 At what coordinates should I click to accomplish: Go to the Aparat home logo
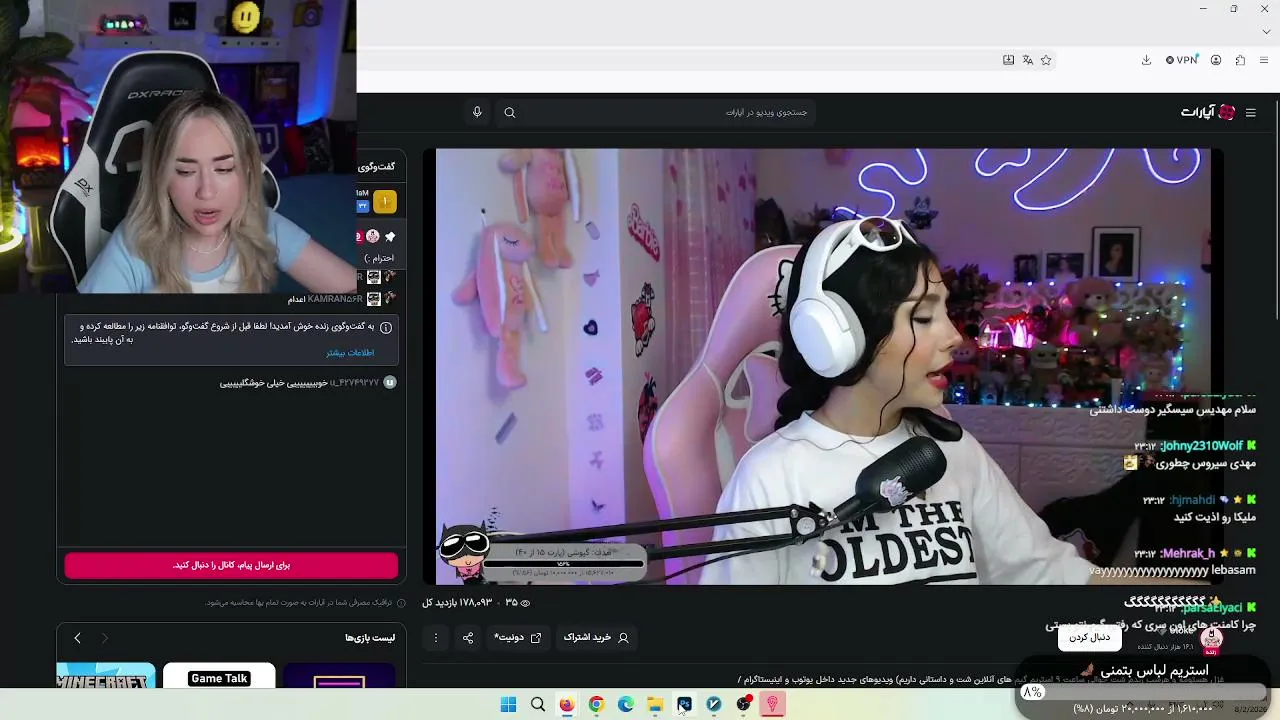click(1208, 113)
